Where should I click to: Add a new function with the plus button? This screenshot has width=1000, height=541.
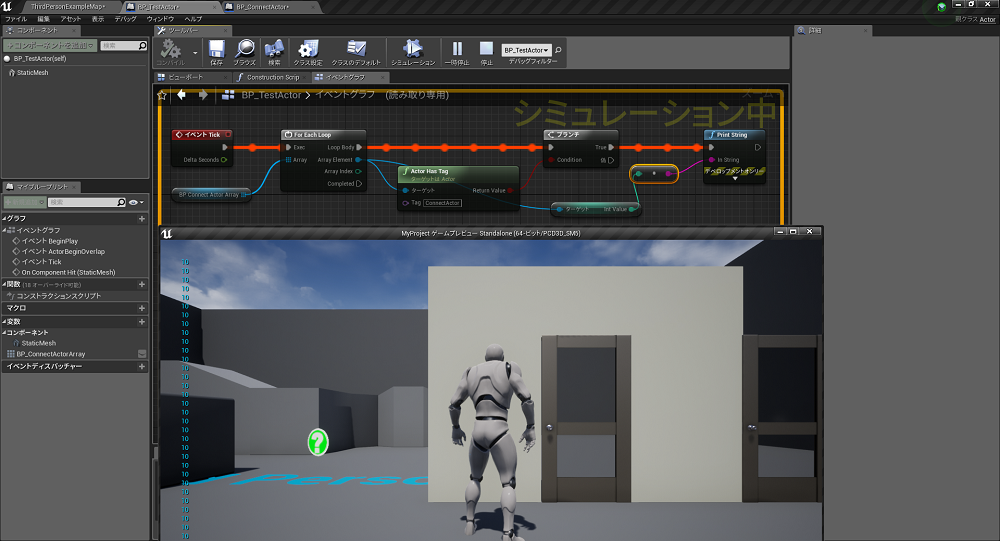142,285
